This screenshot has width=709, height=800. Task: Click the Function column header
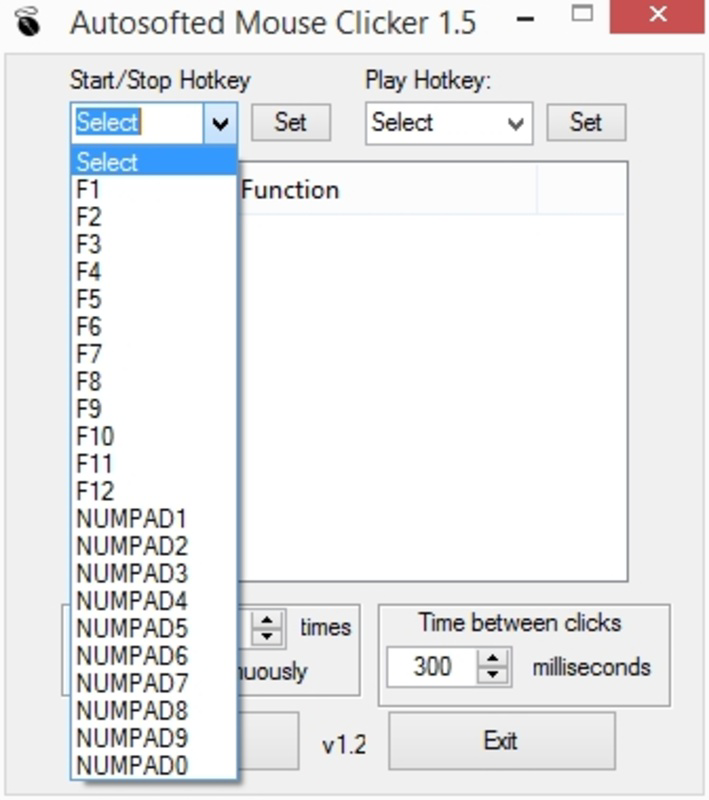point(388,190)
